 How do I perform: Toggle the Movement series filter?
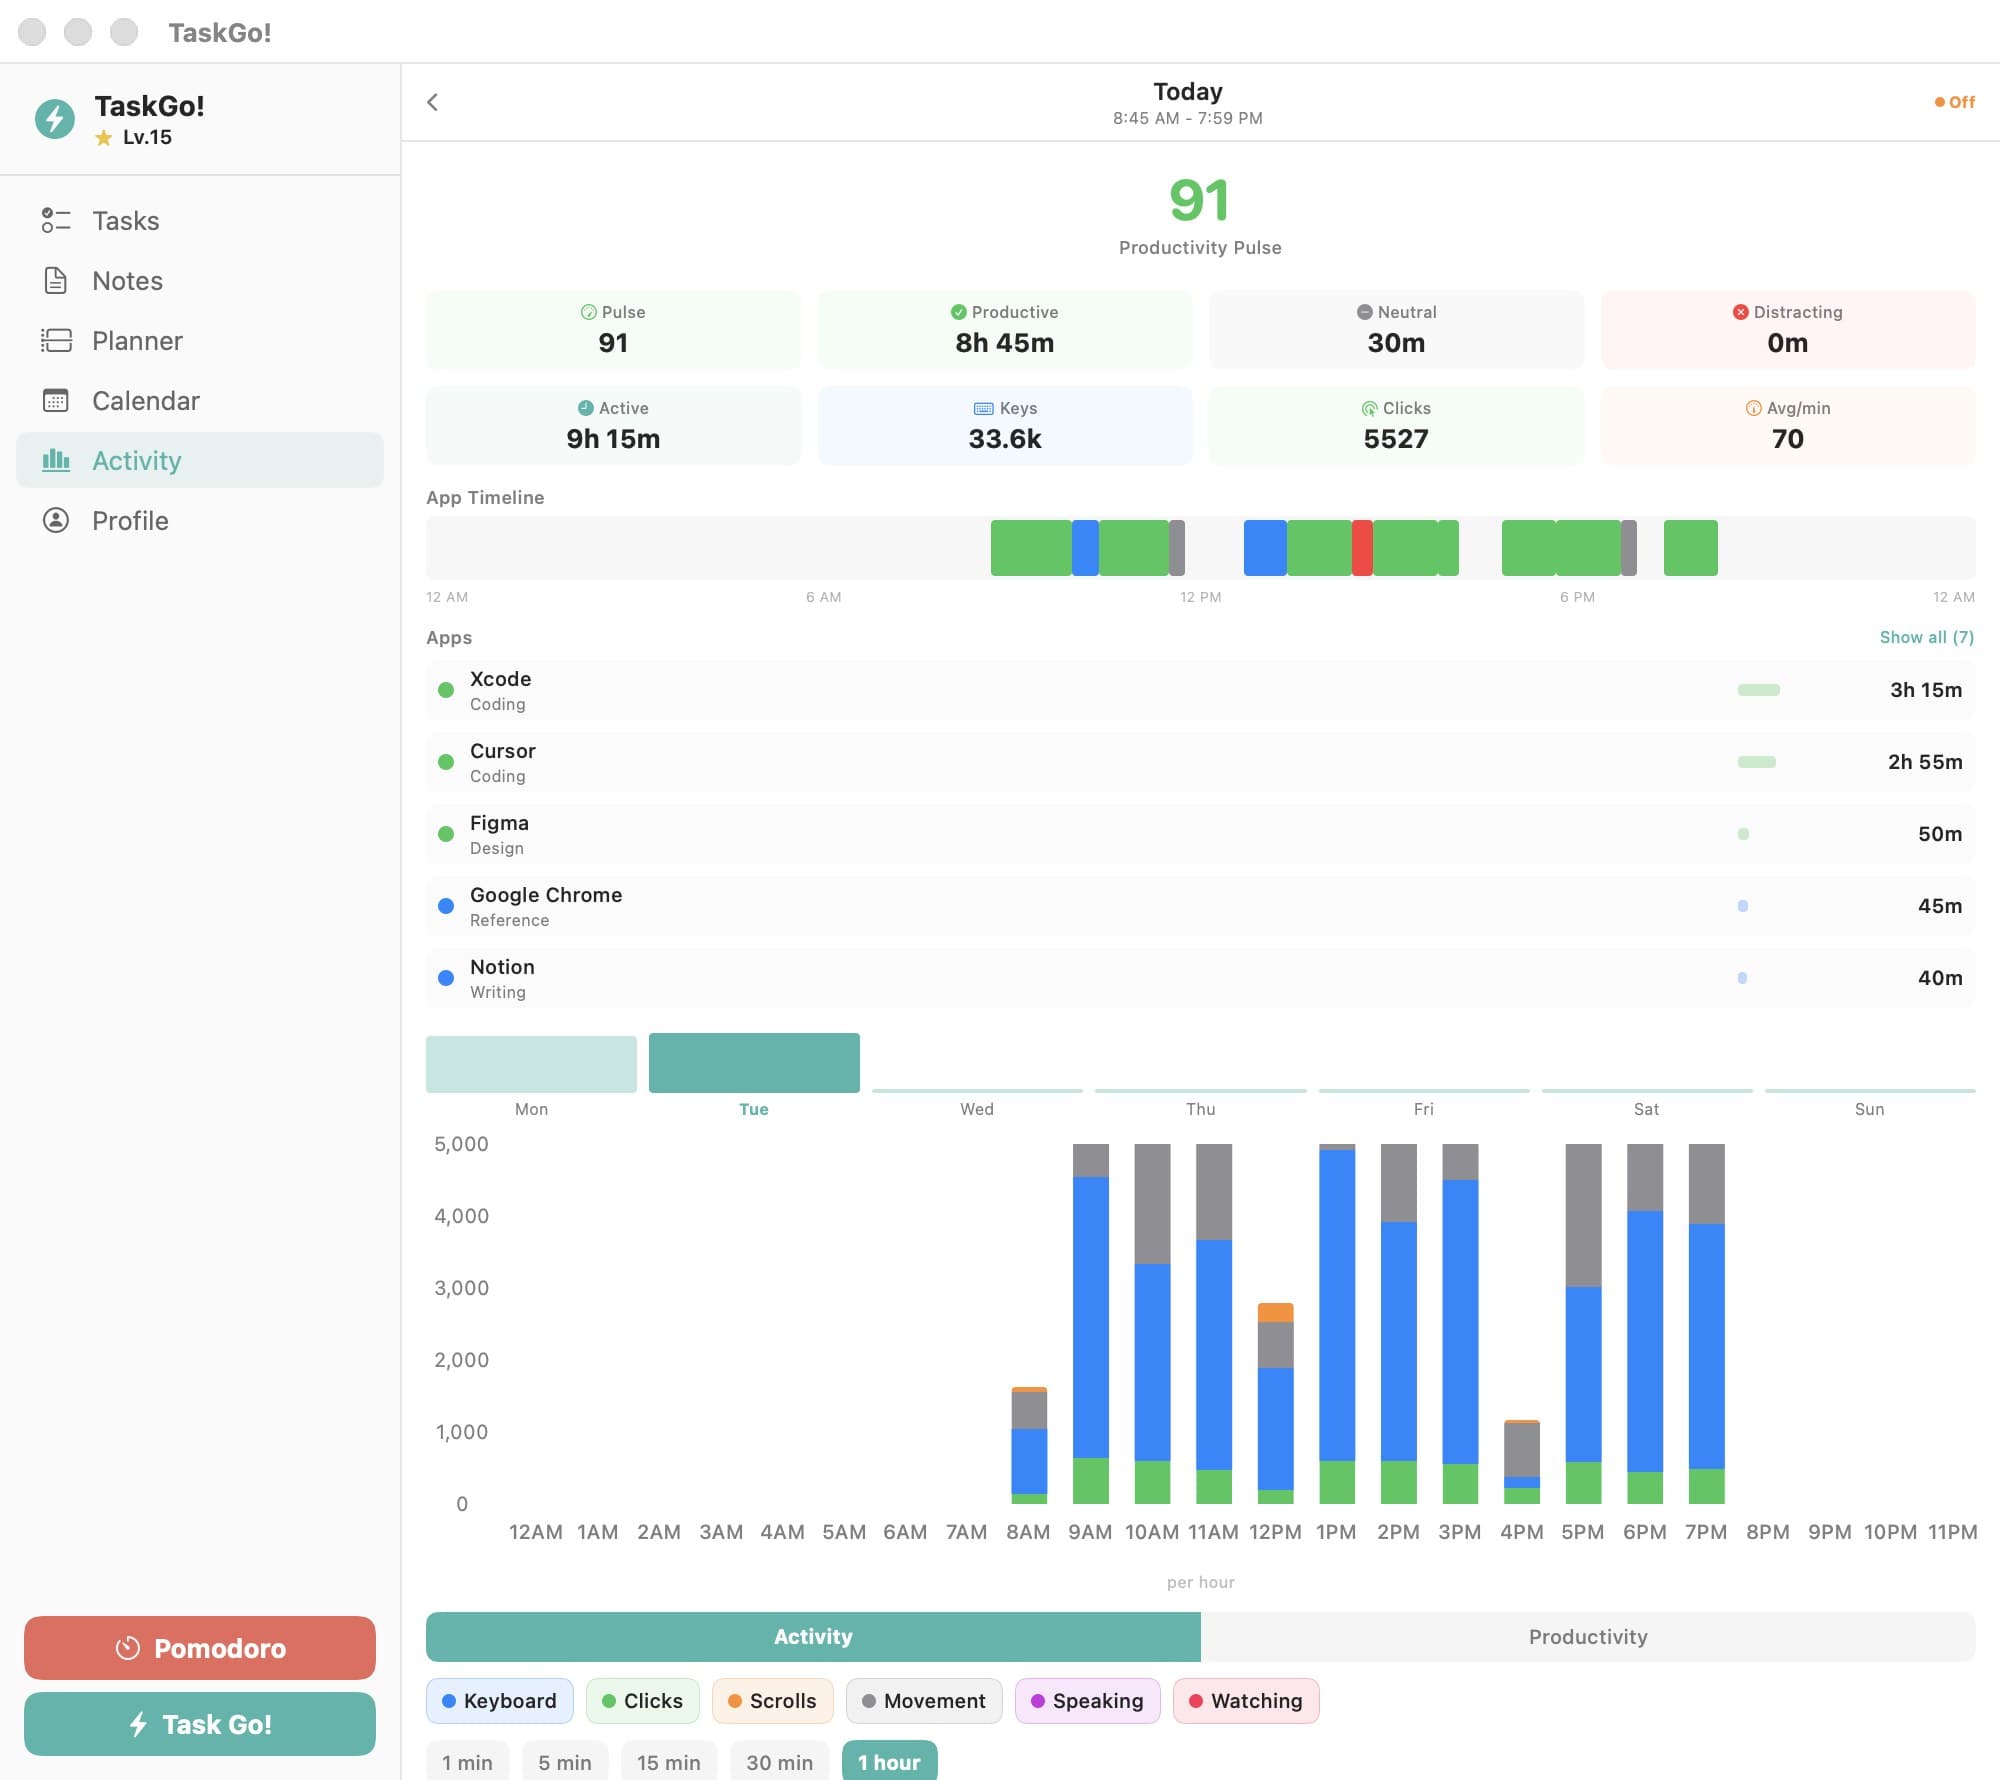tap(923, 1701)
